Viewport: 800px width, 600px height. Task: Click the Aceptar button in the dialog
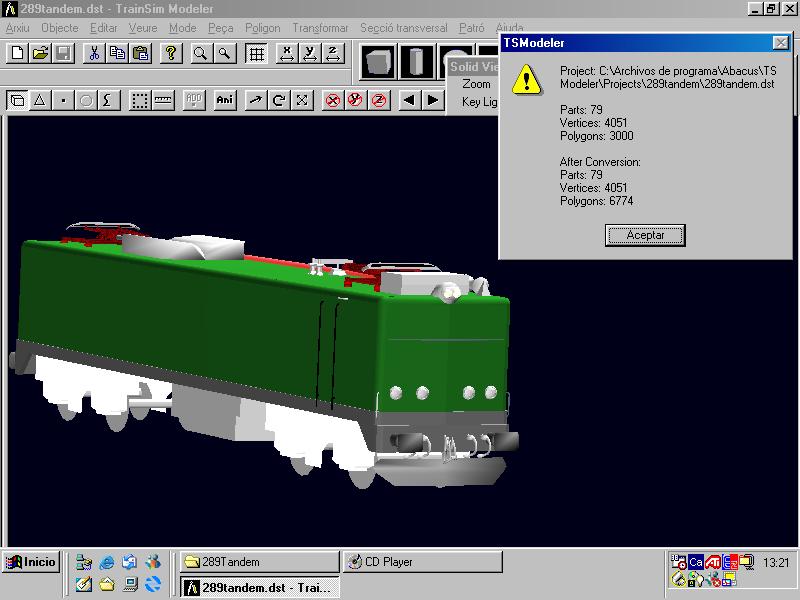(645, 235)
